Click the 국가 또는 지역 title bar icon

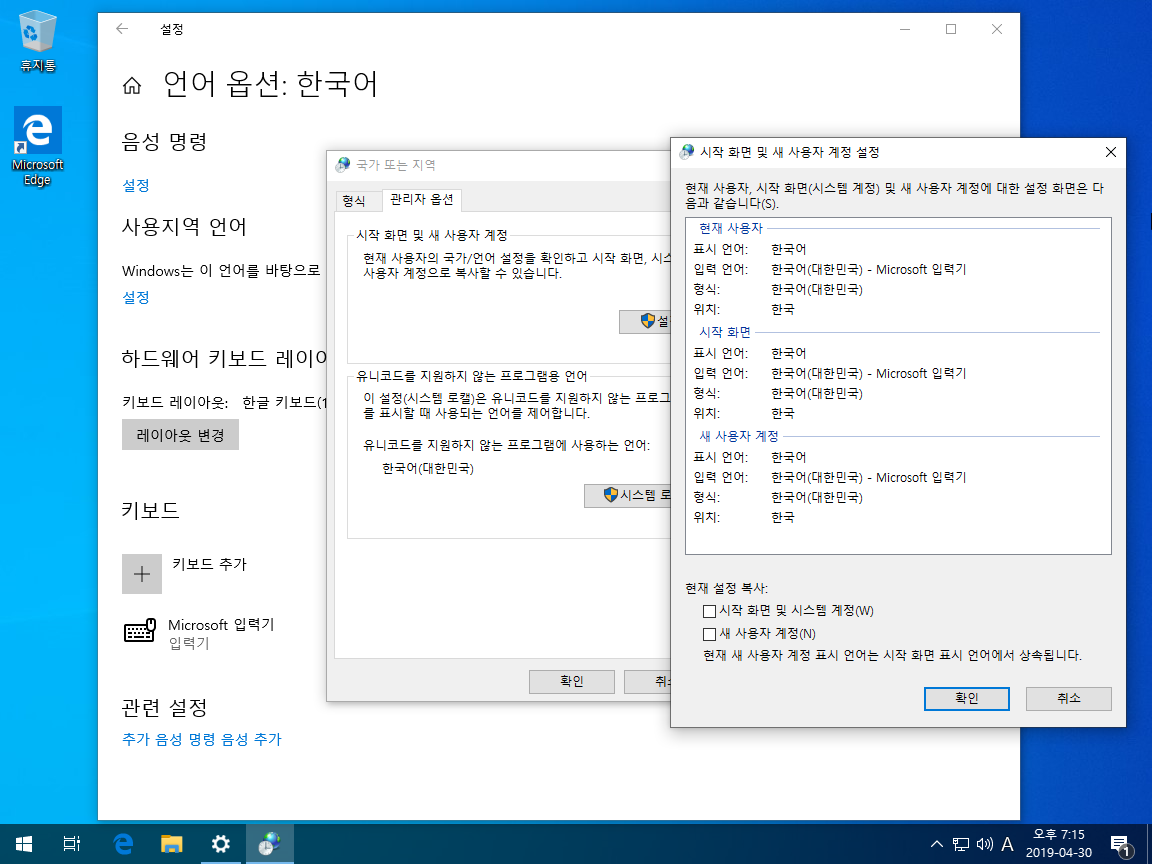342,165
